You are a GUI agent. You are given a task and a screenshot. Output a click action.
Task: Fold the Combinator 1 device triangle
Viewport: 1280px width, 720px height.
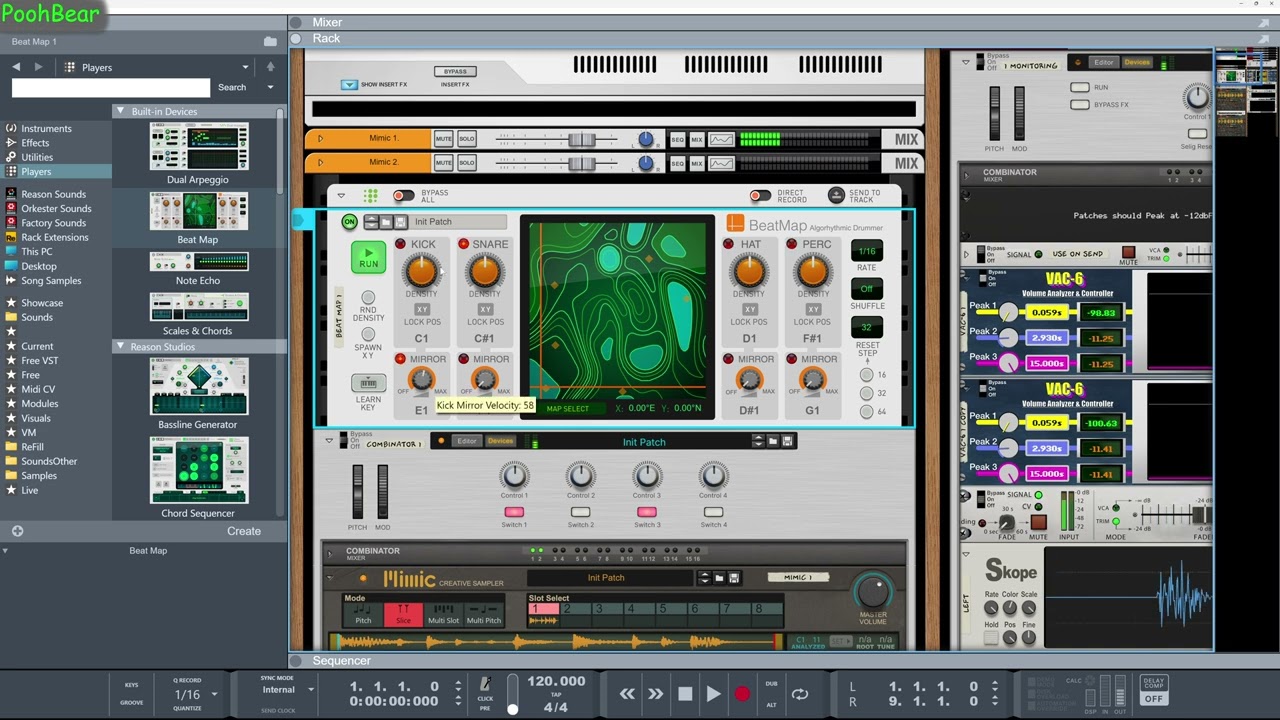pyautogui.click(x=329, y=440)
